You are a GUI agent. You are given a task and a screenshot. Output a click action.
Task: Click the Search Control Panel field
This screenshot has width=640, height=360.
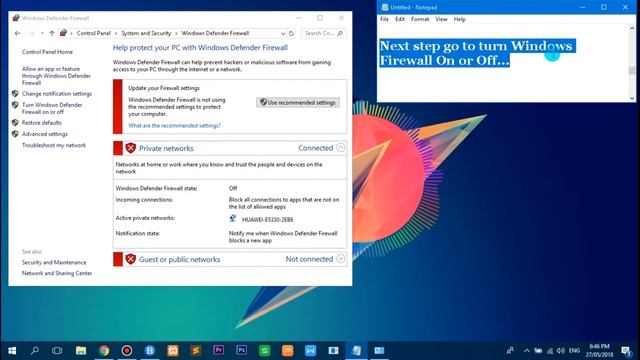click(323, 33)
